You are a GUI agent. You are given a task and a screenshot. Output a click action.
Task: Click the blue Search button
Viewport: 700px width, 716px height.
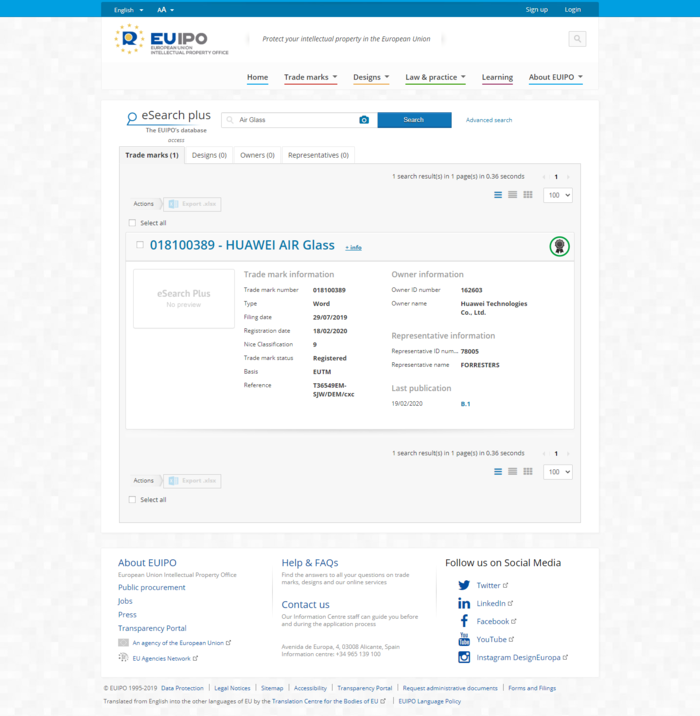pos(414,120)
